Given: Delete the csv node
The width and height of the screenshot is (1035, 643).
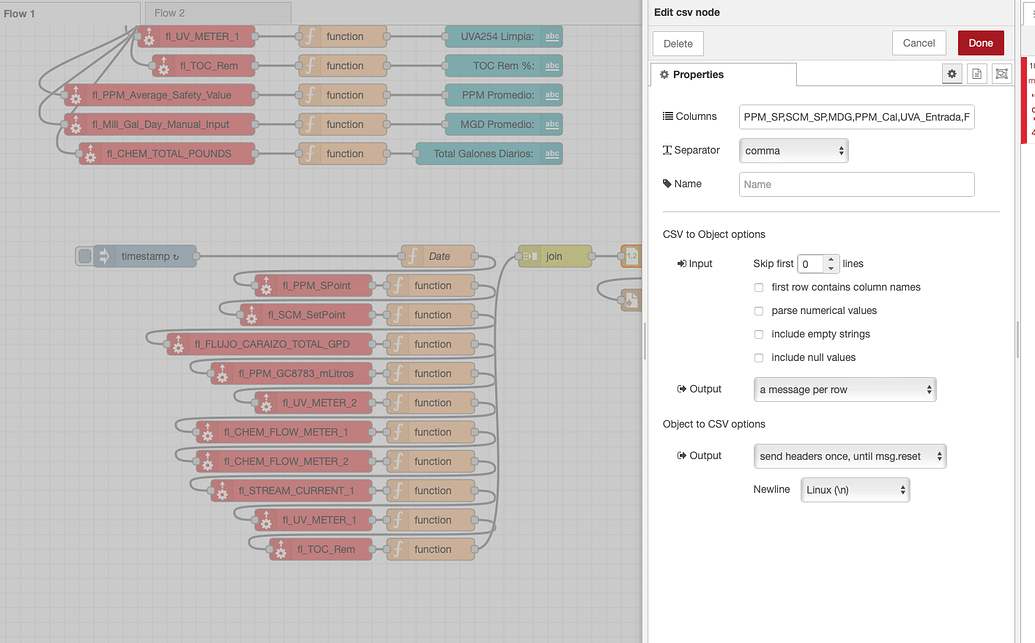Looking at the screenshot, I should pyautogui.click(x=677, y=43).
